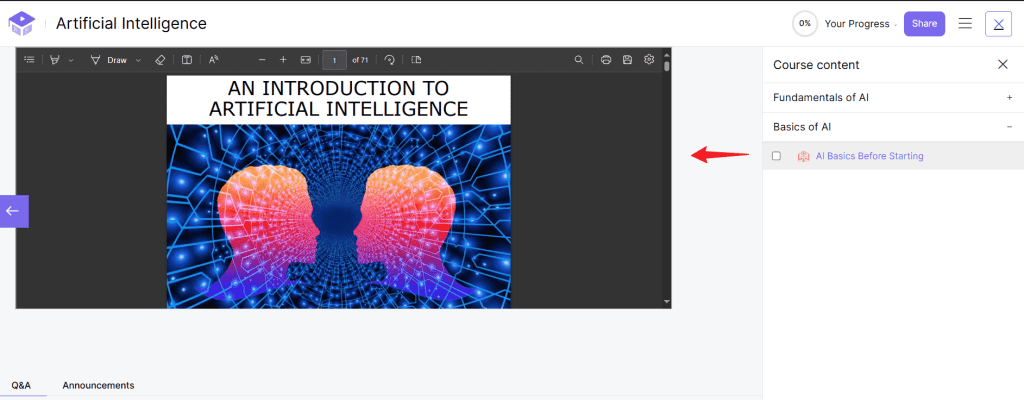Image resolution: width=1024 pixels, height=400 pixels.
Task: Zoom in with the plus icon
Action: (283, 59)
